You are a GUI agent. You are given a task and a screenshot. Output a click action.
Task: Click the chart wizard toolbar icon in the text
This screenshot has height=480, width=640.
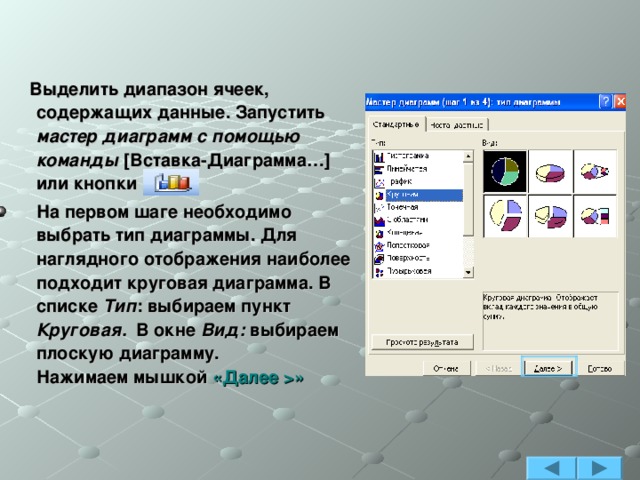click(171, 183)
